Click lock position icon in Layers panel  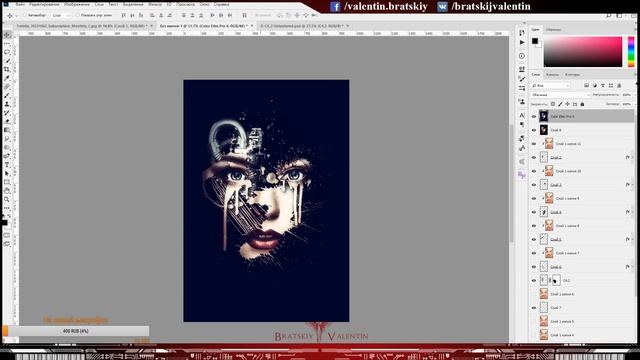tap(567, 104)
